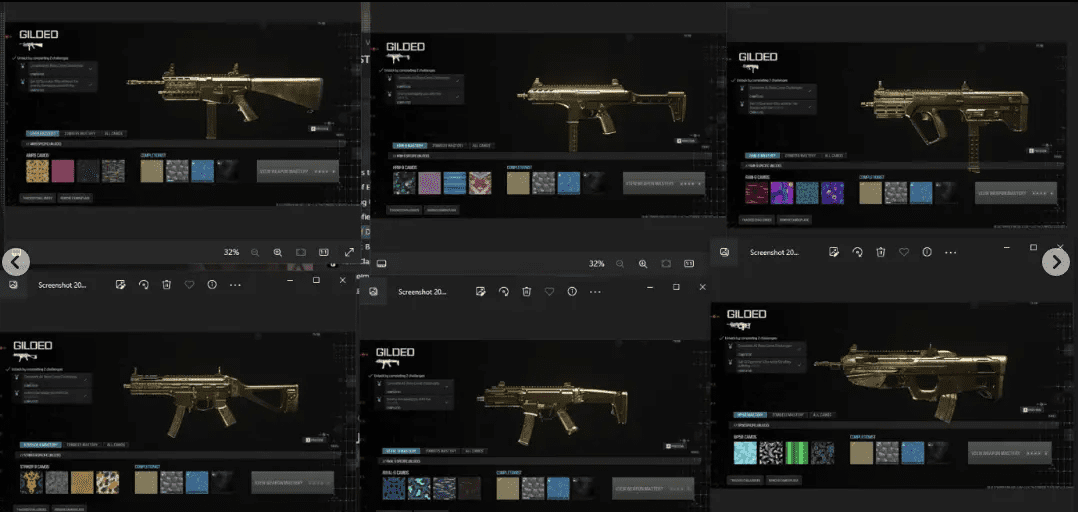The image size is (1078, 512).
Task: Select Zombies Mastery tab for the AMR9
Action: point(80,133)
